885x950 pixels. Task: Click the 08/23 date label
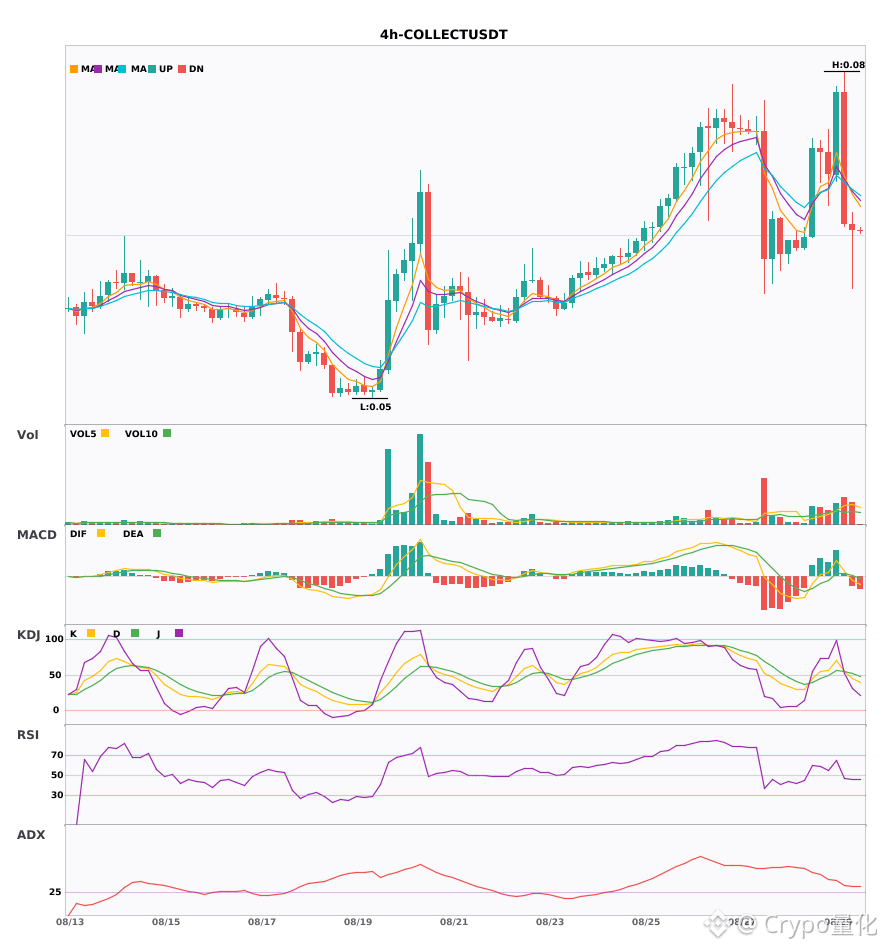[x=550, y=922]
